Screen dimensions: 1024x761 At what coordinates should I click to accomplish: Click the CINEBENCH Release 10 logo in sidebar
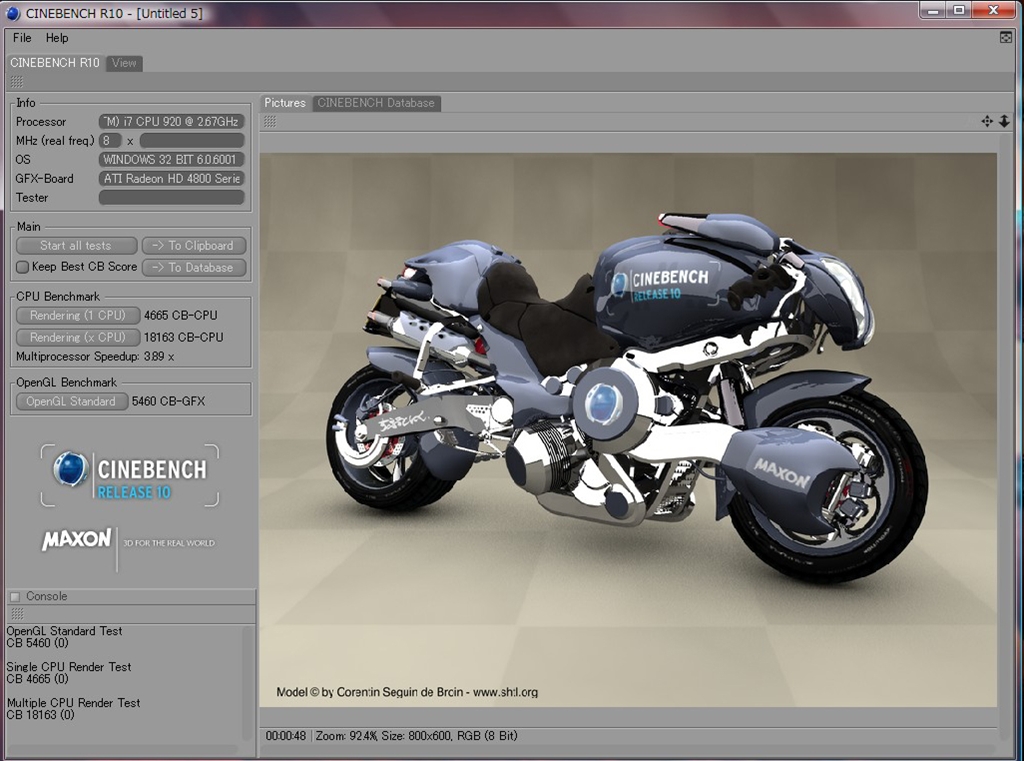pyautogui.click(x=130, y=475)
